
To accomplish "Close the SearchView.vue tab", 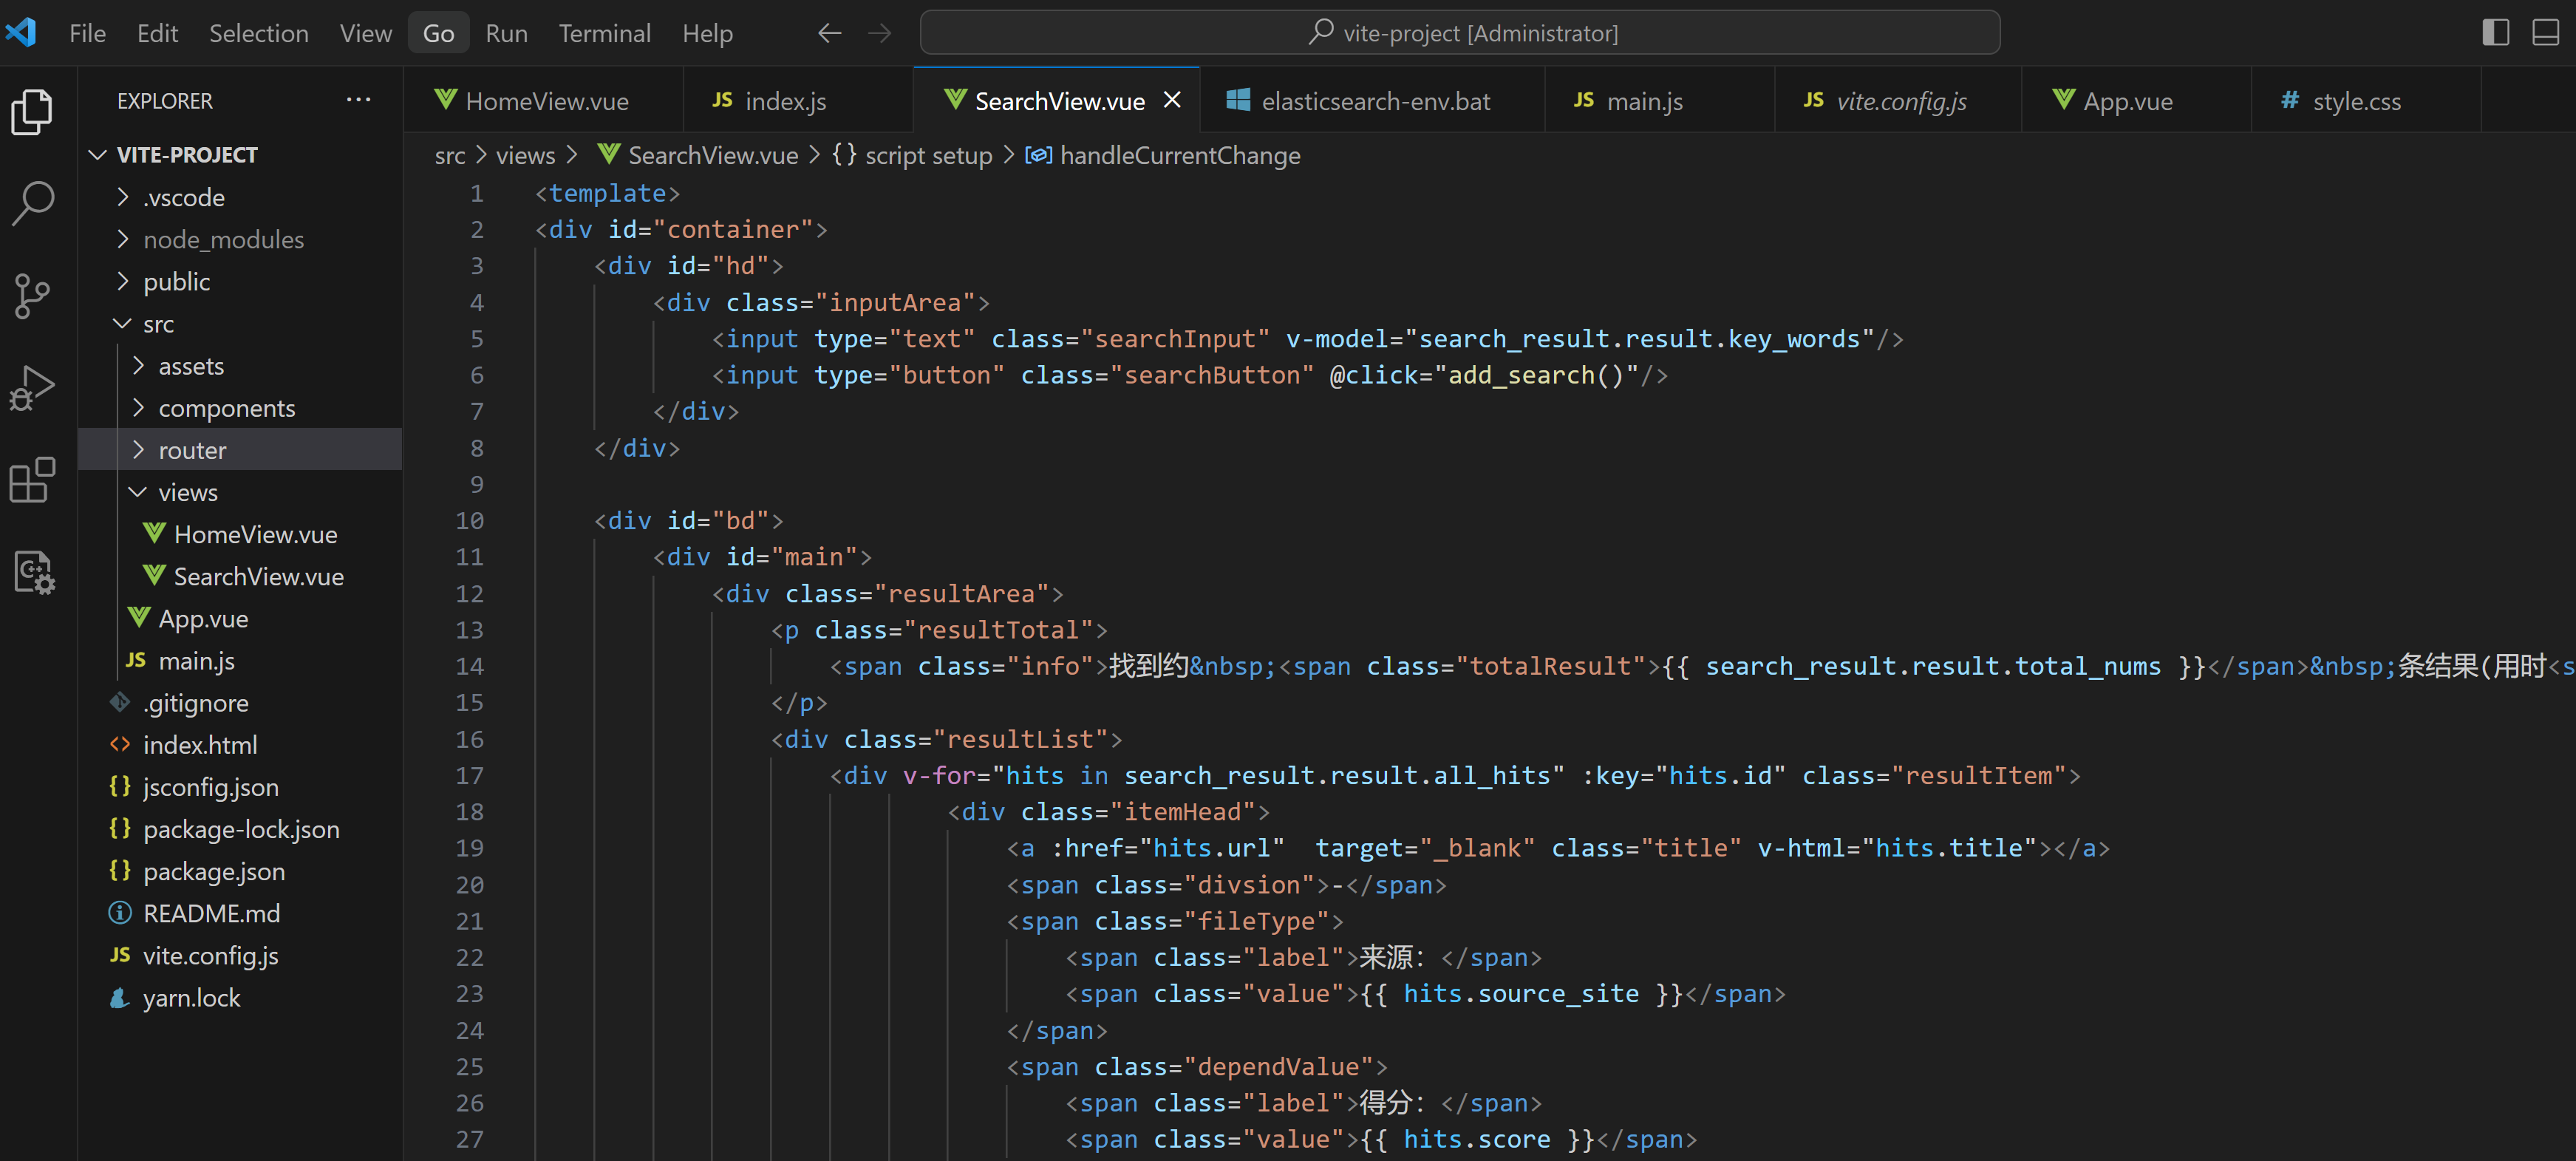I will tap(1173, 100).
